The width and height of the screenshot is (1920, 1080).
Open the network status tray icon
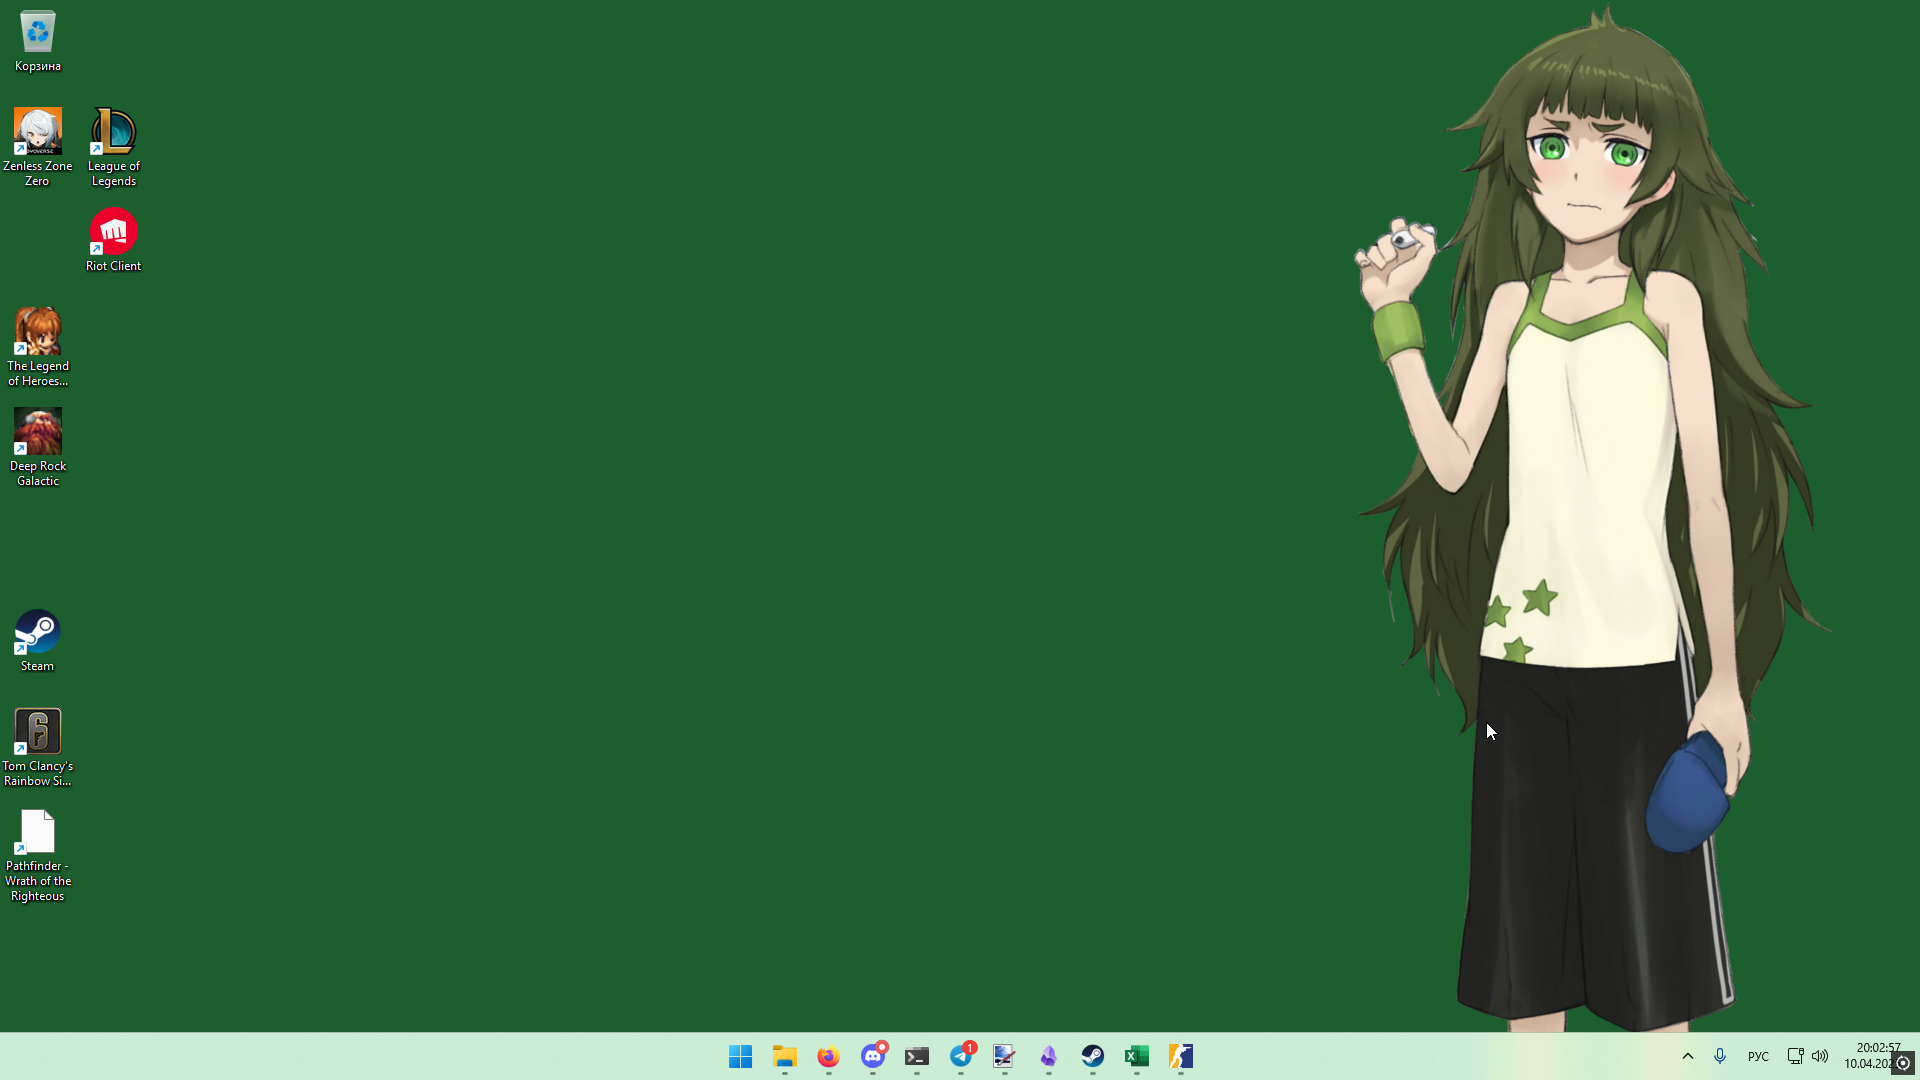1795,1056
